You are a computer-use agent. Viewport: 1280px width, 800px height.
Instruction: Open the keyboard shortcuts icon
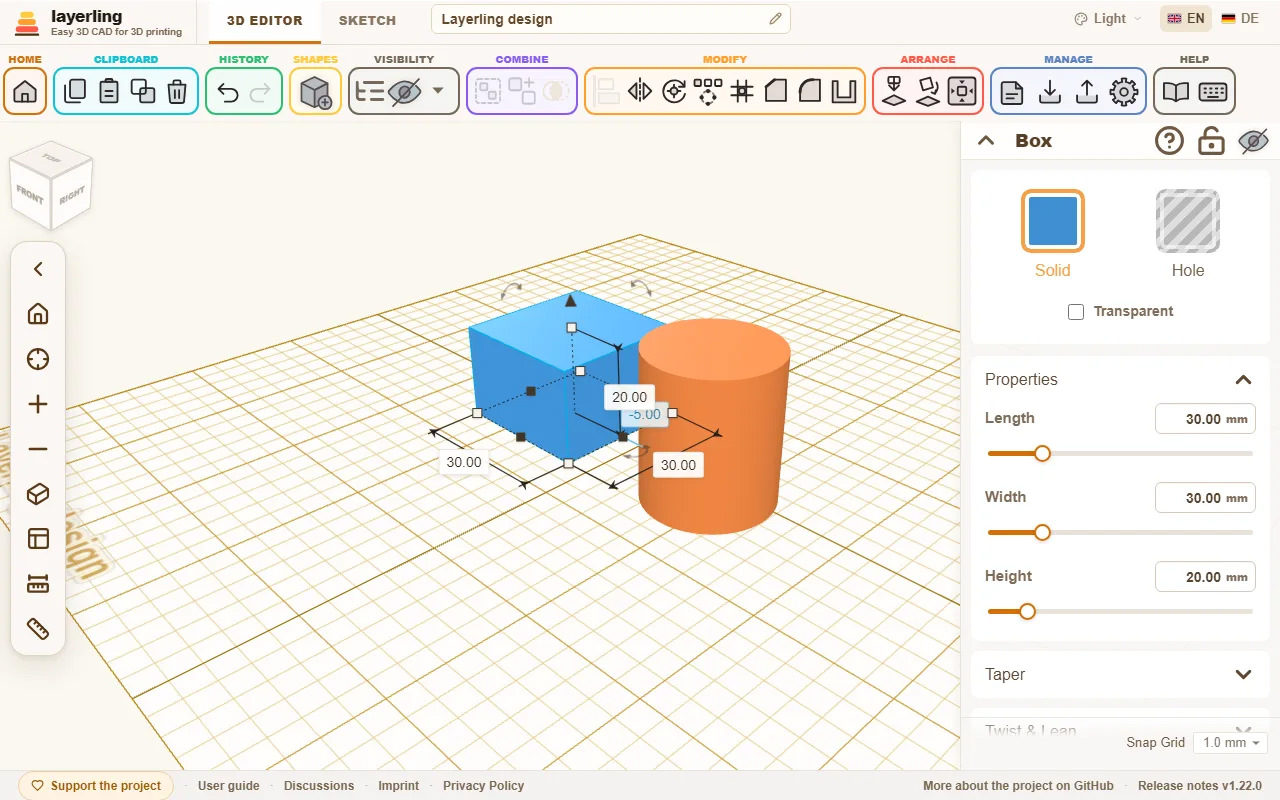pos(1213,92)
